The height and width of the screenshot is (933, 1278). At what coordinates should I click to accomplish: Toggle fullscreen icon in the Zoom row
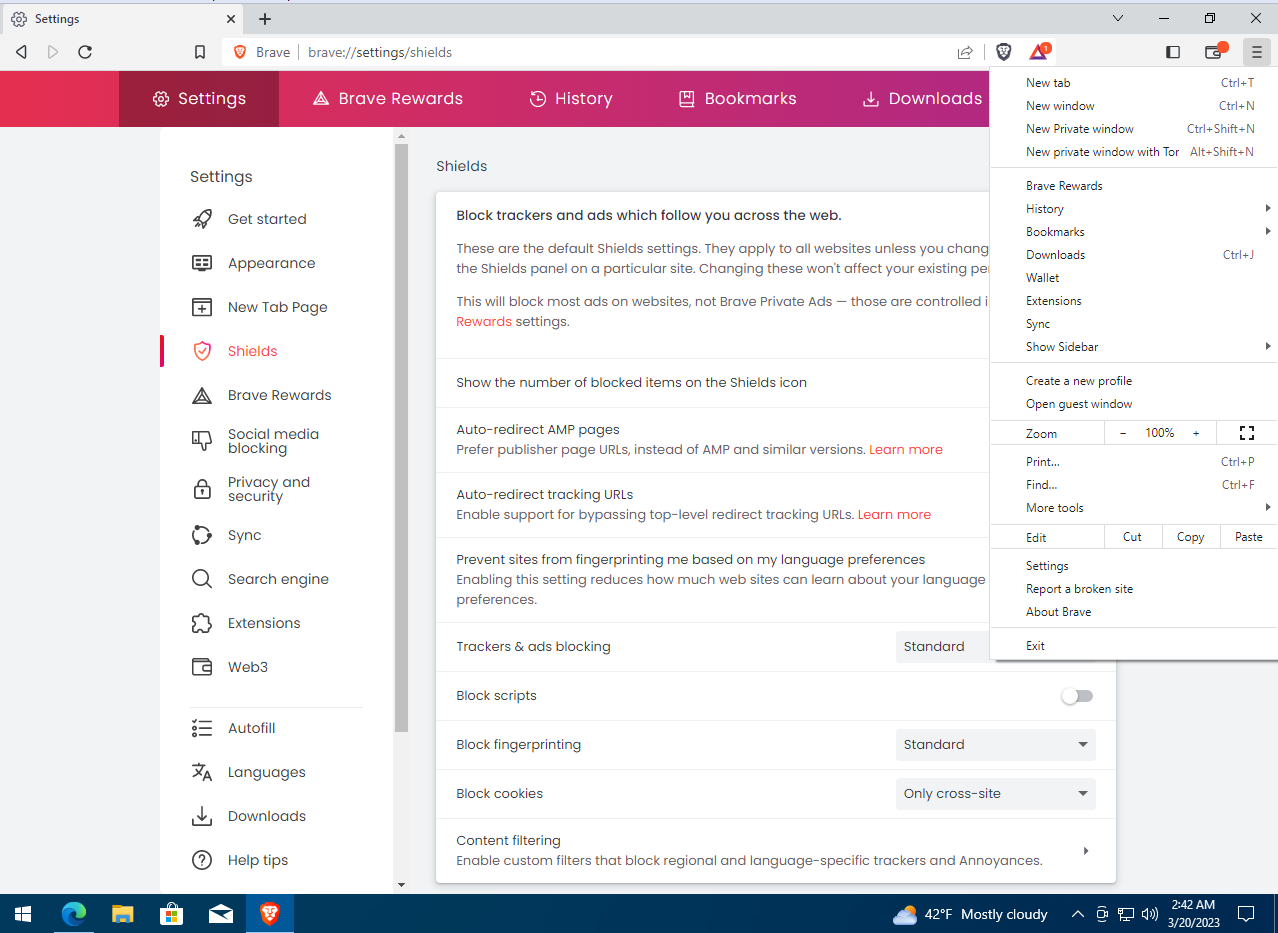[1247, 433]
